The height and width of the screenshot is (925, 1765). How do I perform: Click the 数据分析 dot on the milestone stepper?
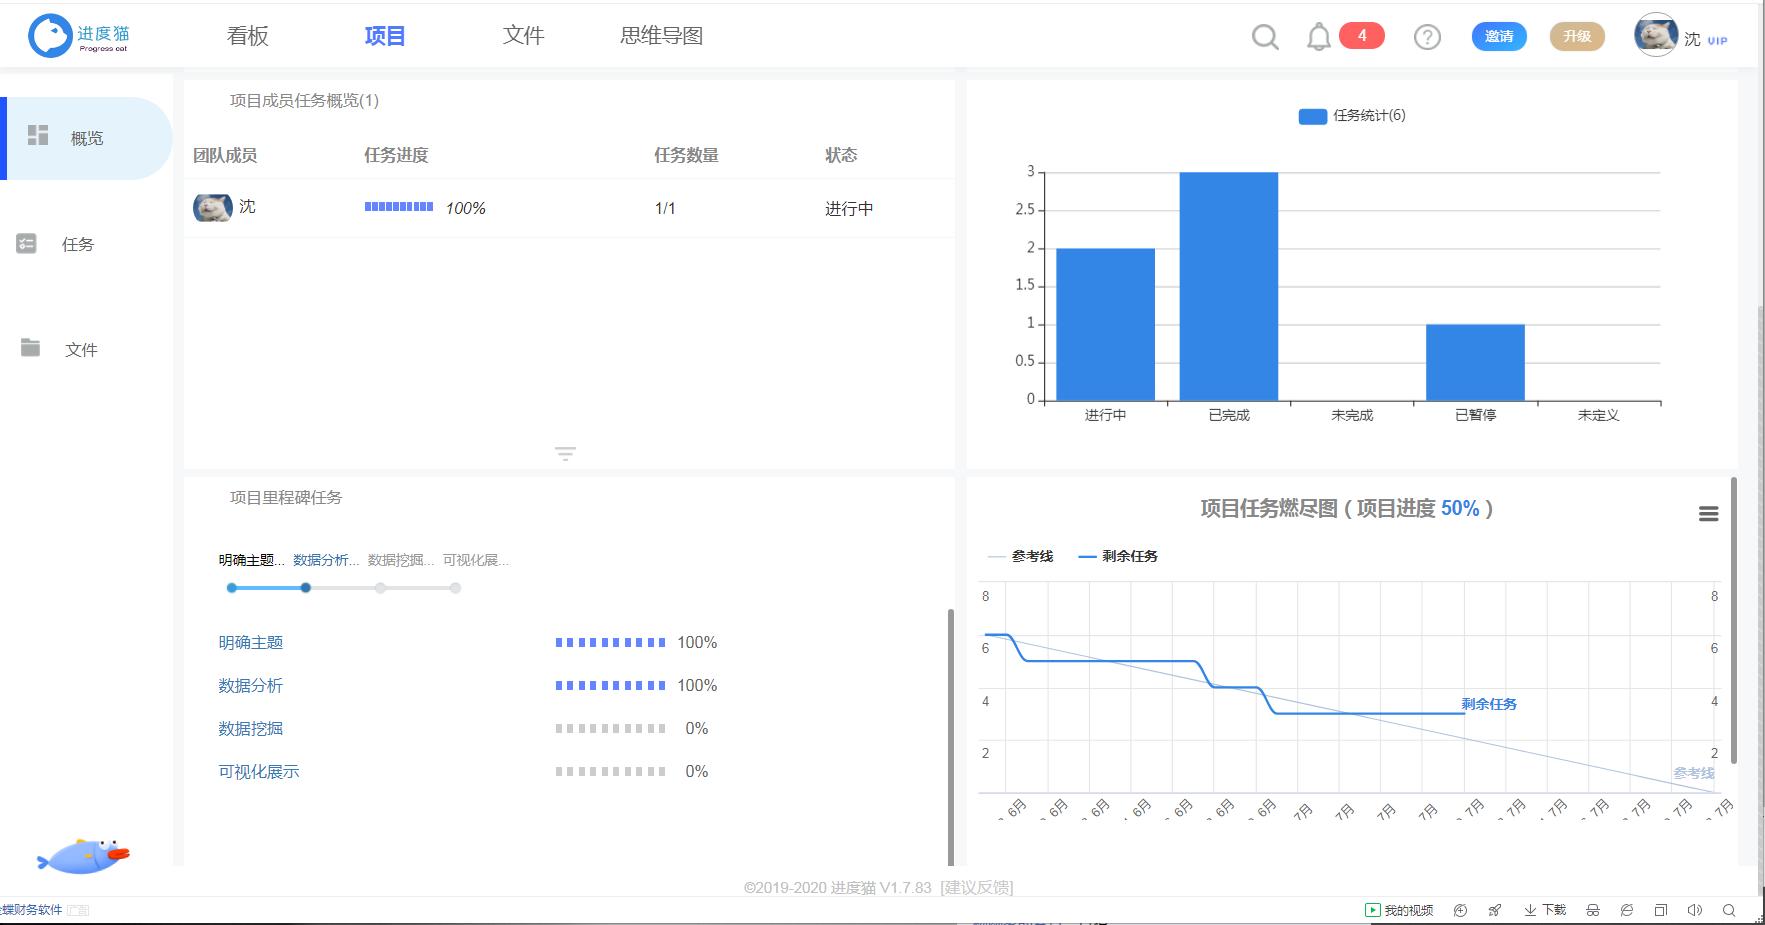click(306, 588)
